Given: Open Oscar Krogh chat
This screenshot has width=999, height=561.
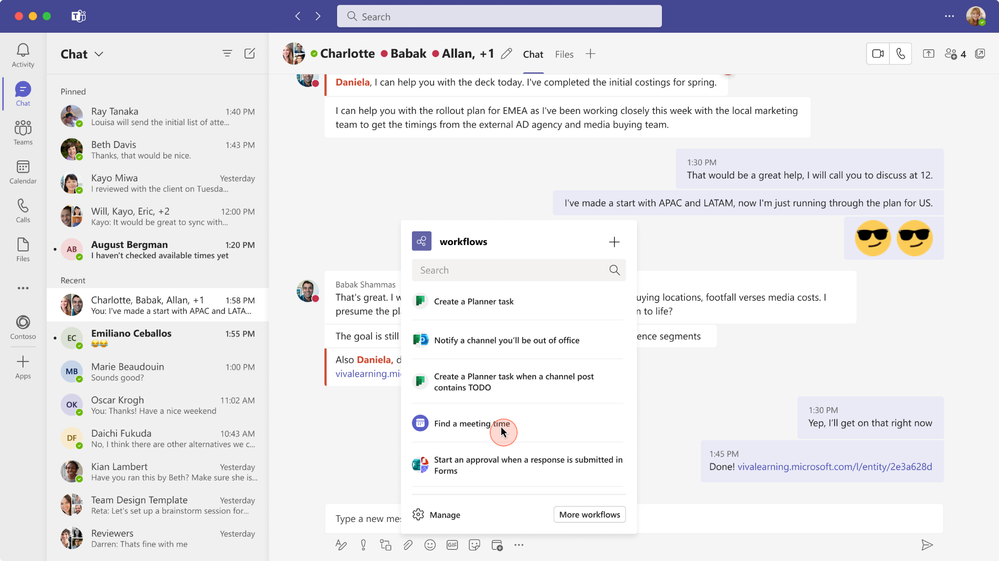Looking at the screenshot, I should click(x=157, y=405).
